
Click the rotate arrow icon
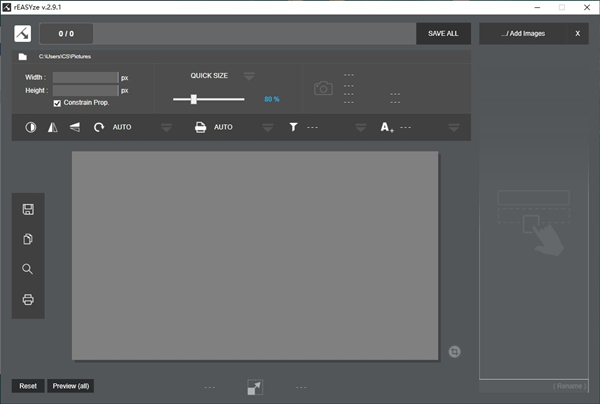coord(98,127)
